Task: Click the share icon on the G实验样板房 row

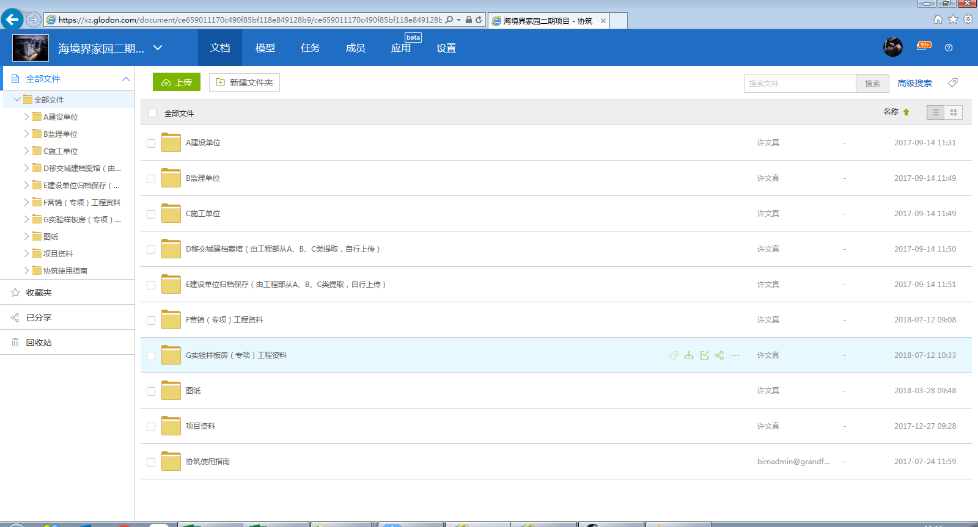Action: (x=719, y=355)
